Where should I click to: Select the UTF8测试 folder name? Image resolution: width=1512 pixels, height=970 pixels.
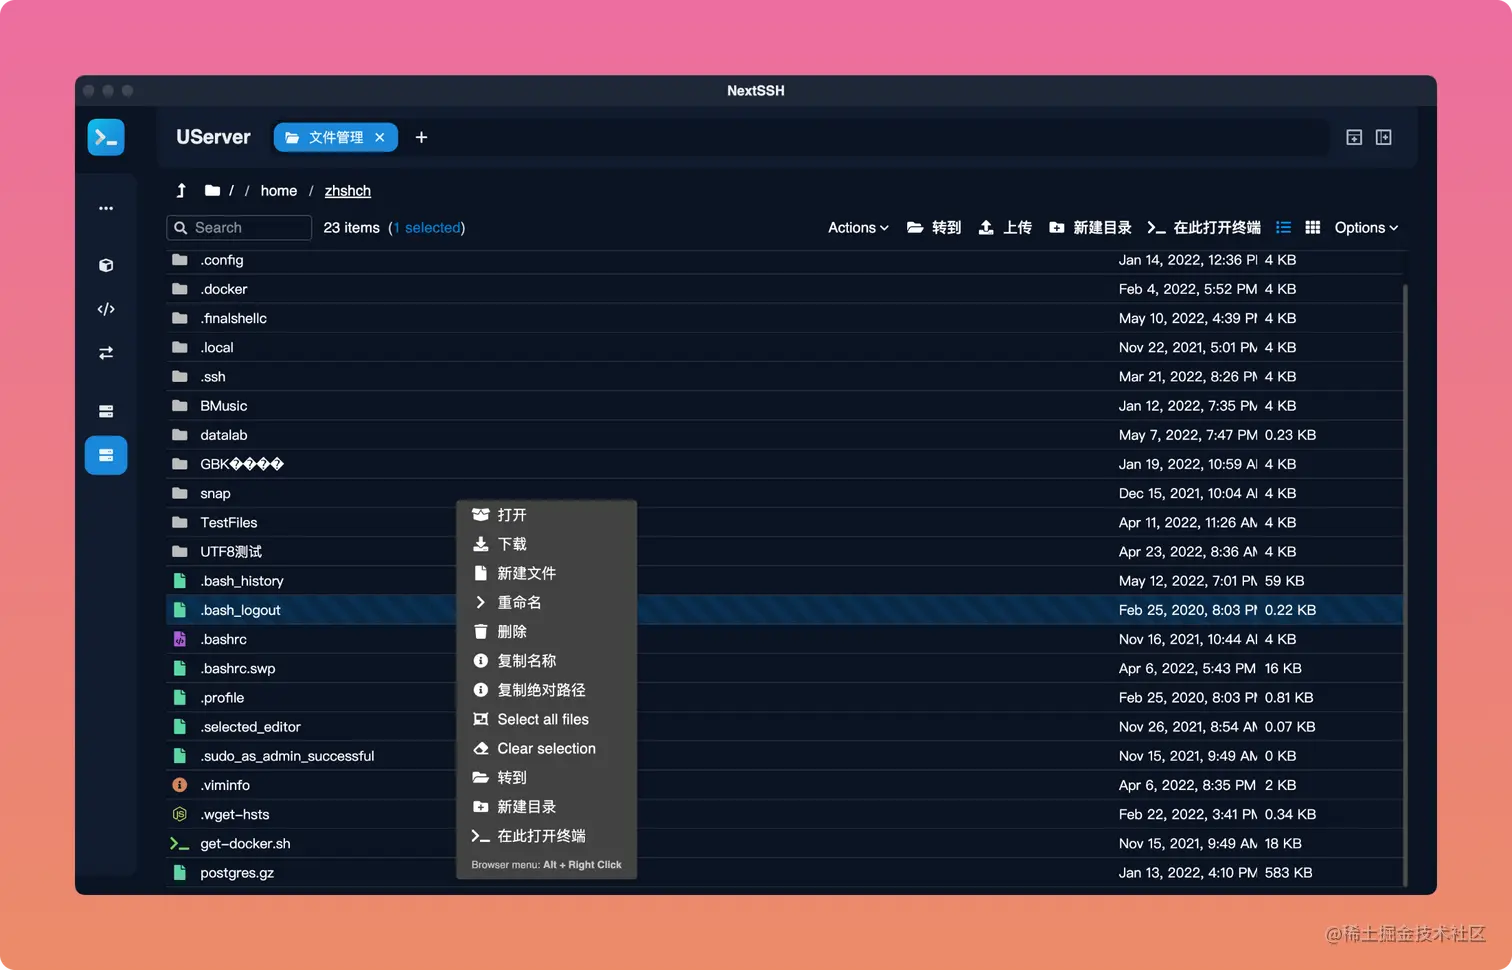pos(231,552)
